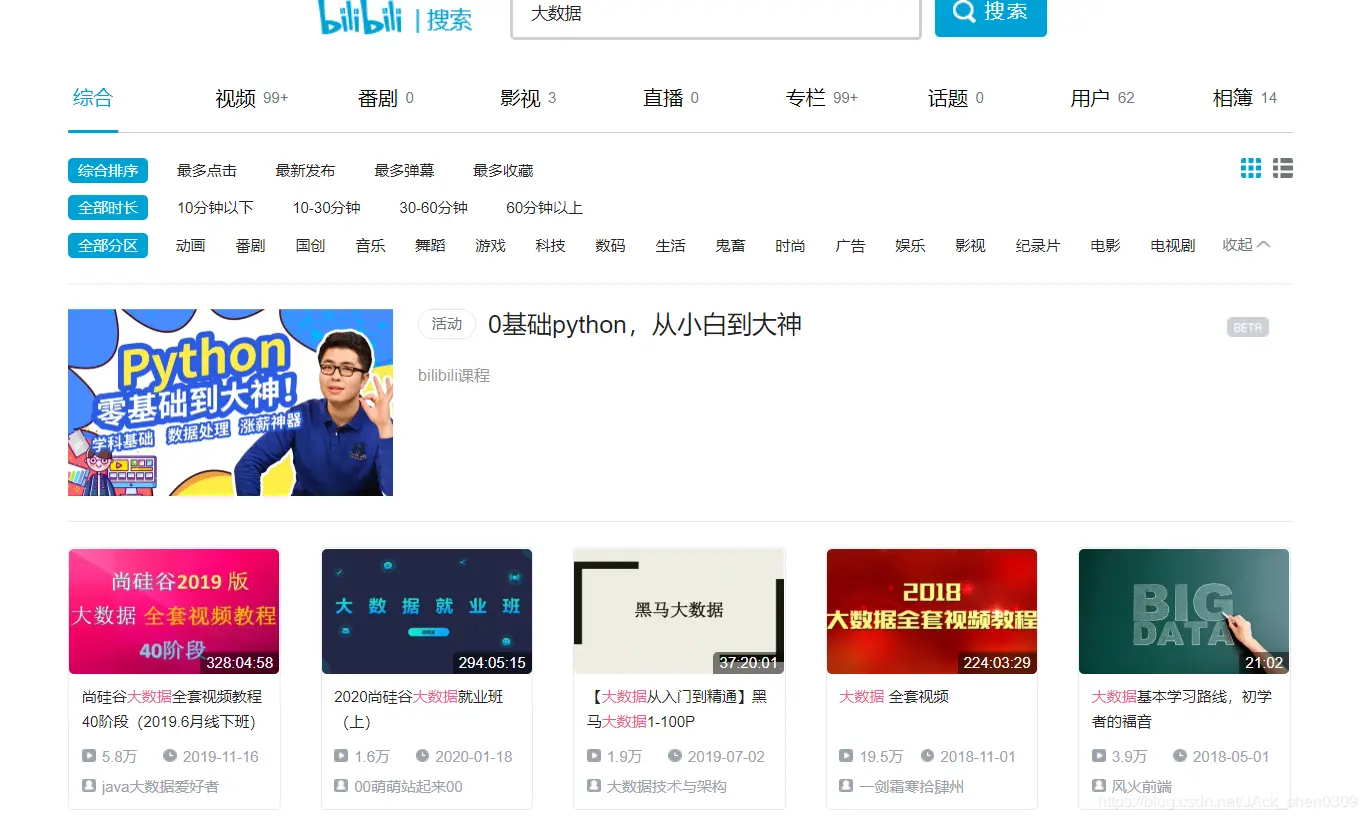Click the magnifier search icon
Viewport: 1367px width, 820px height.
(x=963, y=12)
